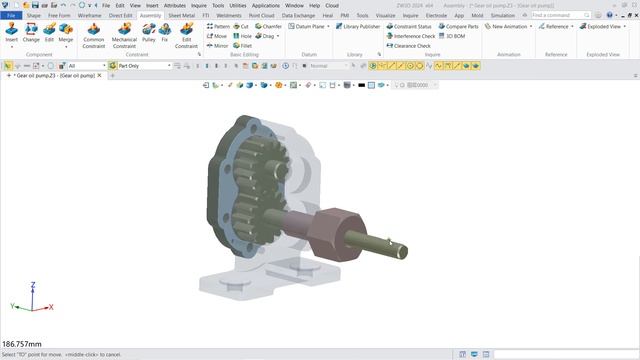Click the Edit component icon

coord(49,29)
